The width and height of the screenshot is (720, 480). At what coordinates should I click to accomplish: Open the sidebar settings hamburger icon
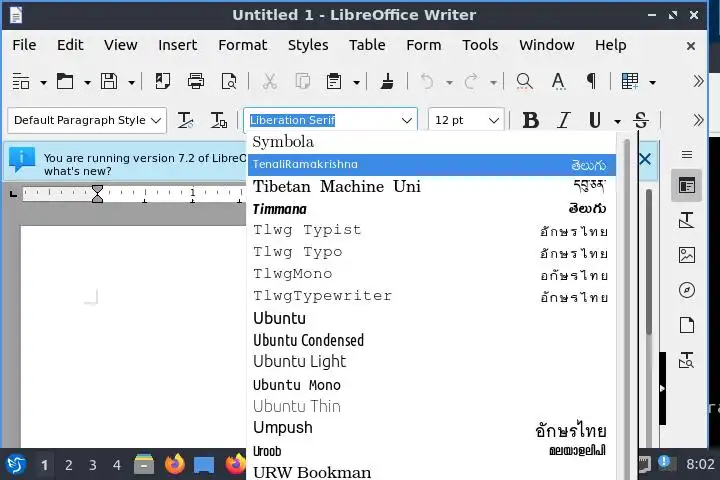click(687, 154)
